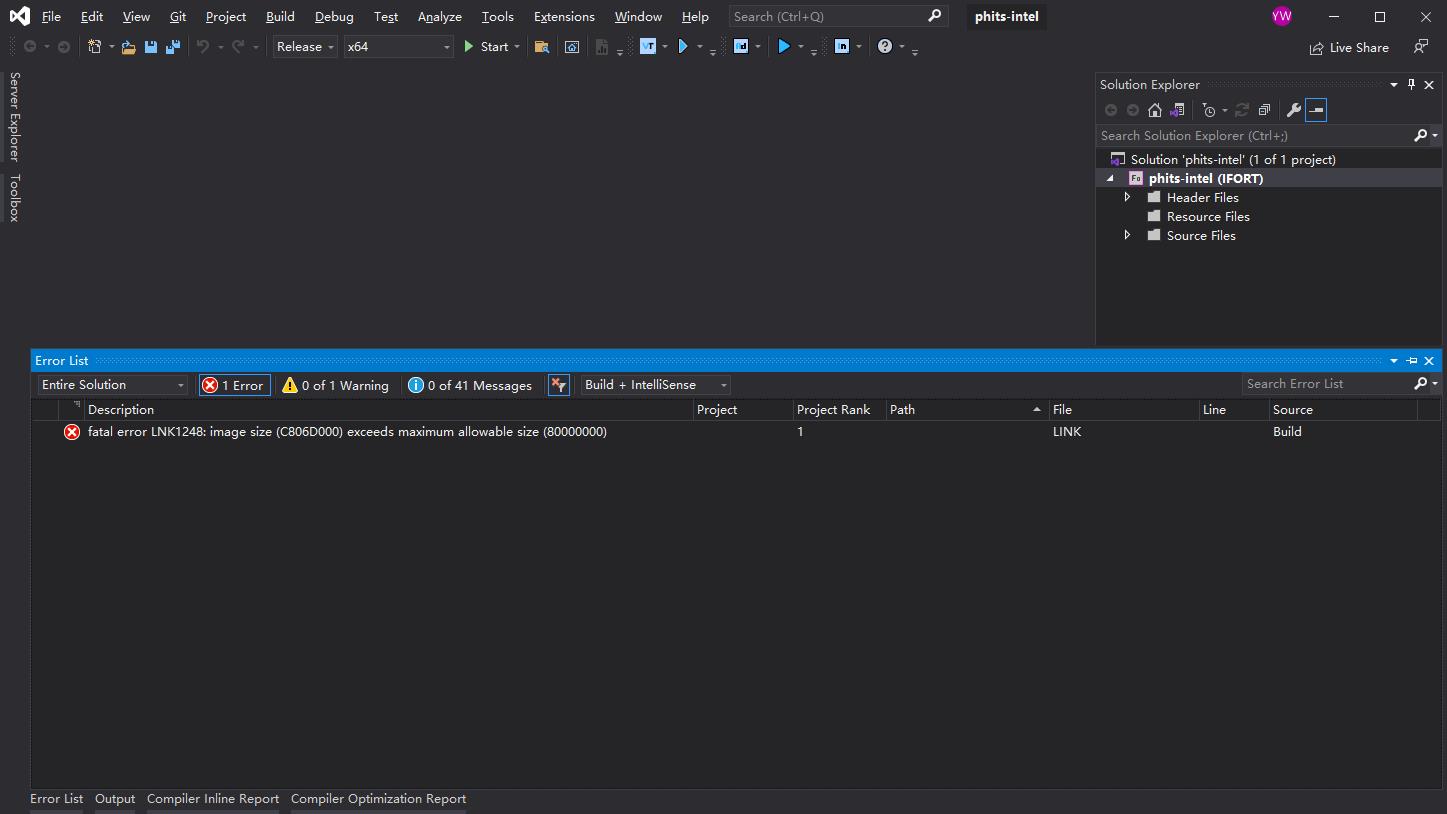Open Properties wrench icon in Solution Explorer

pos(1293,110)
